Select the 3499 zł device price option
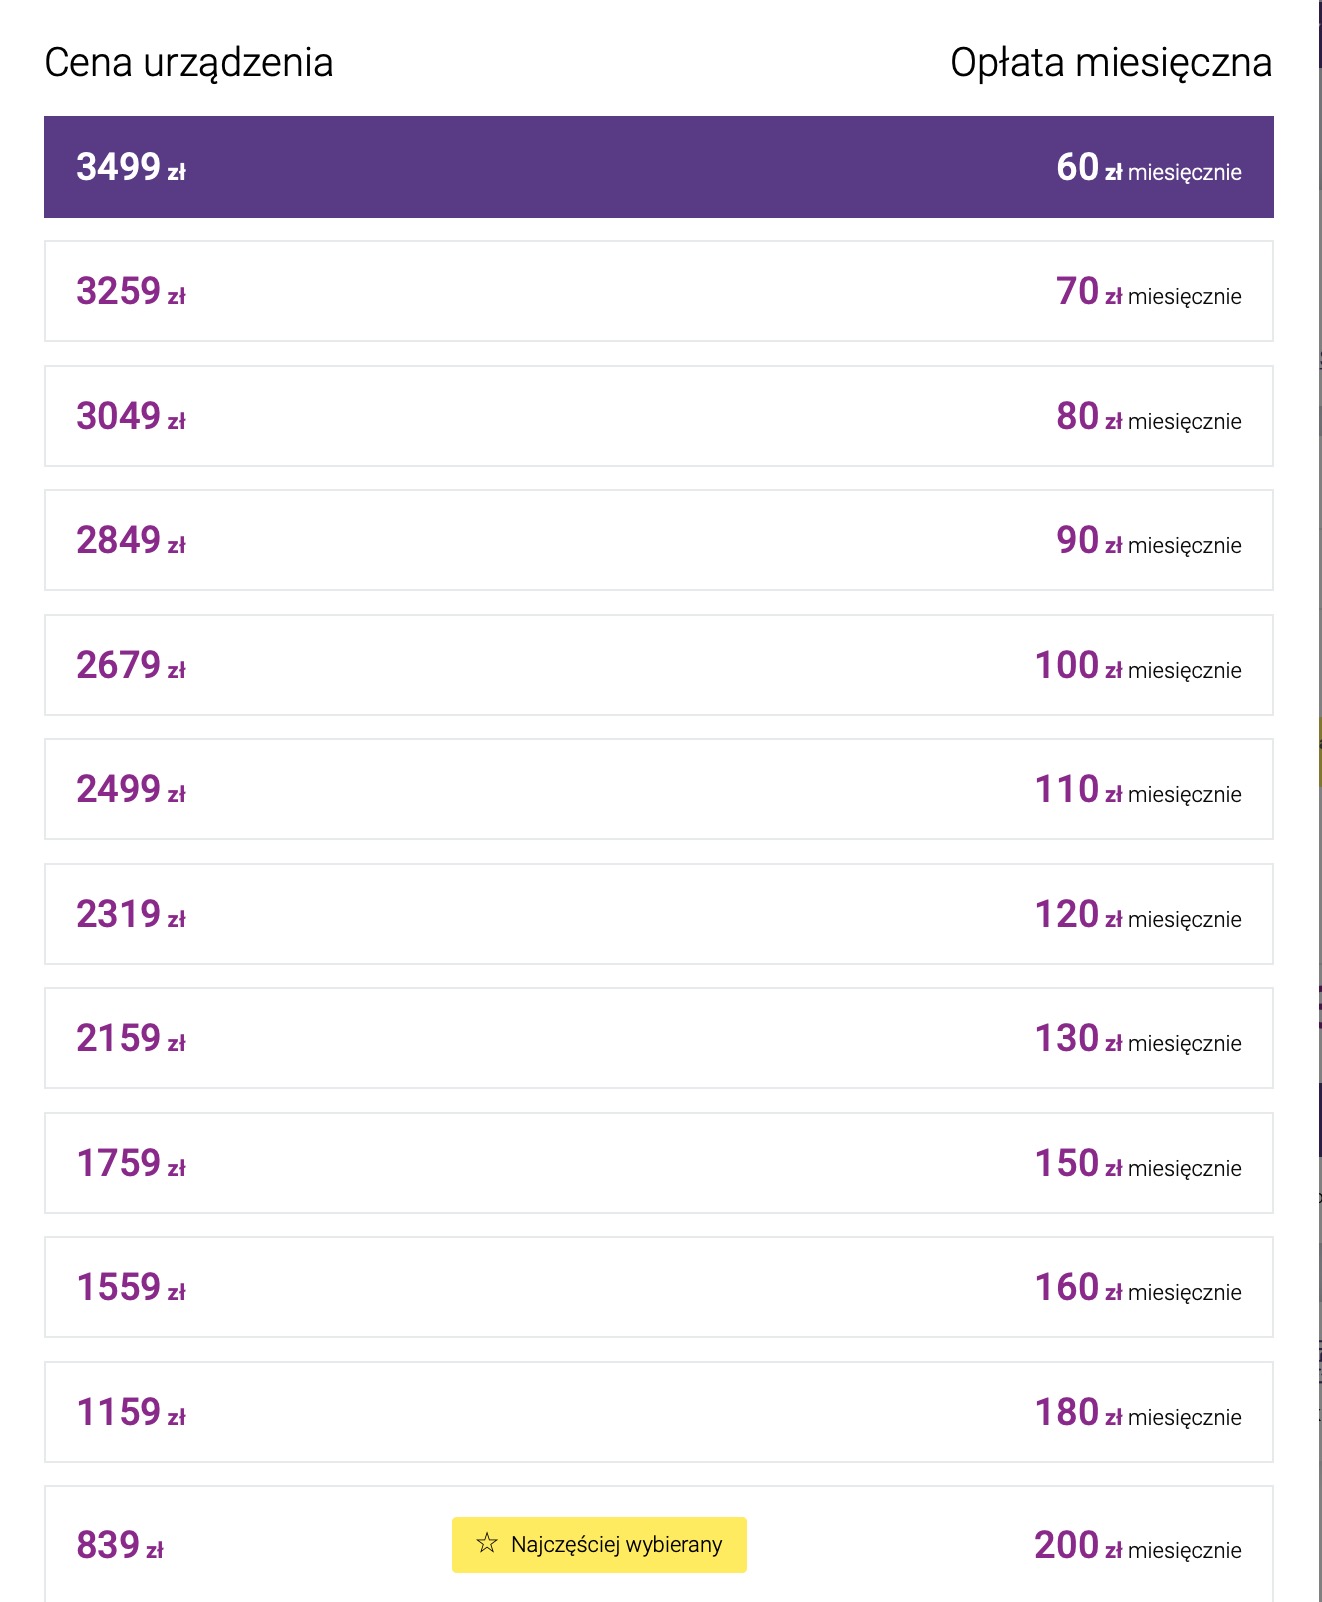Viewport: 1322px width, 1602px height. (658, 167)
